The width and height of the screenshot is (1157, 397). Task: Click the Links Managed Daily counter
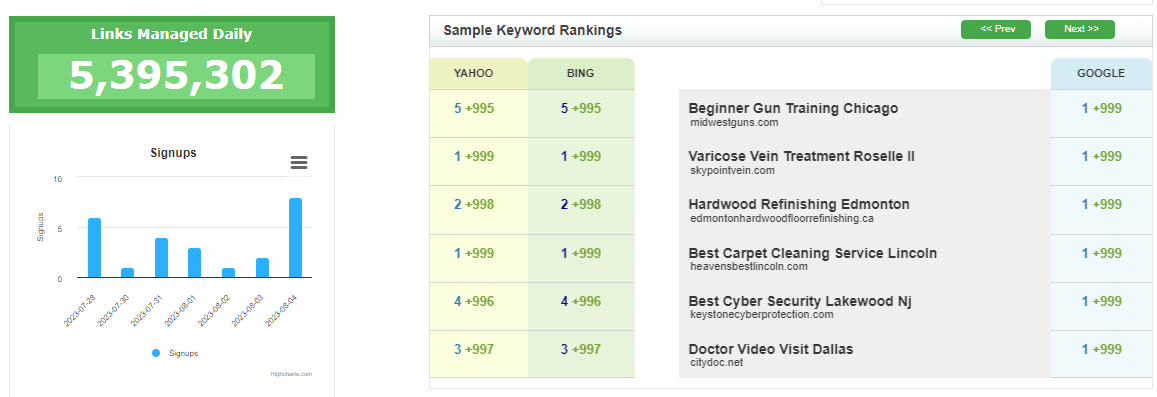tap(176, 75)
